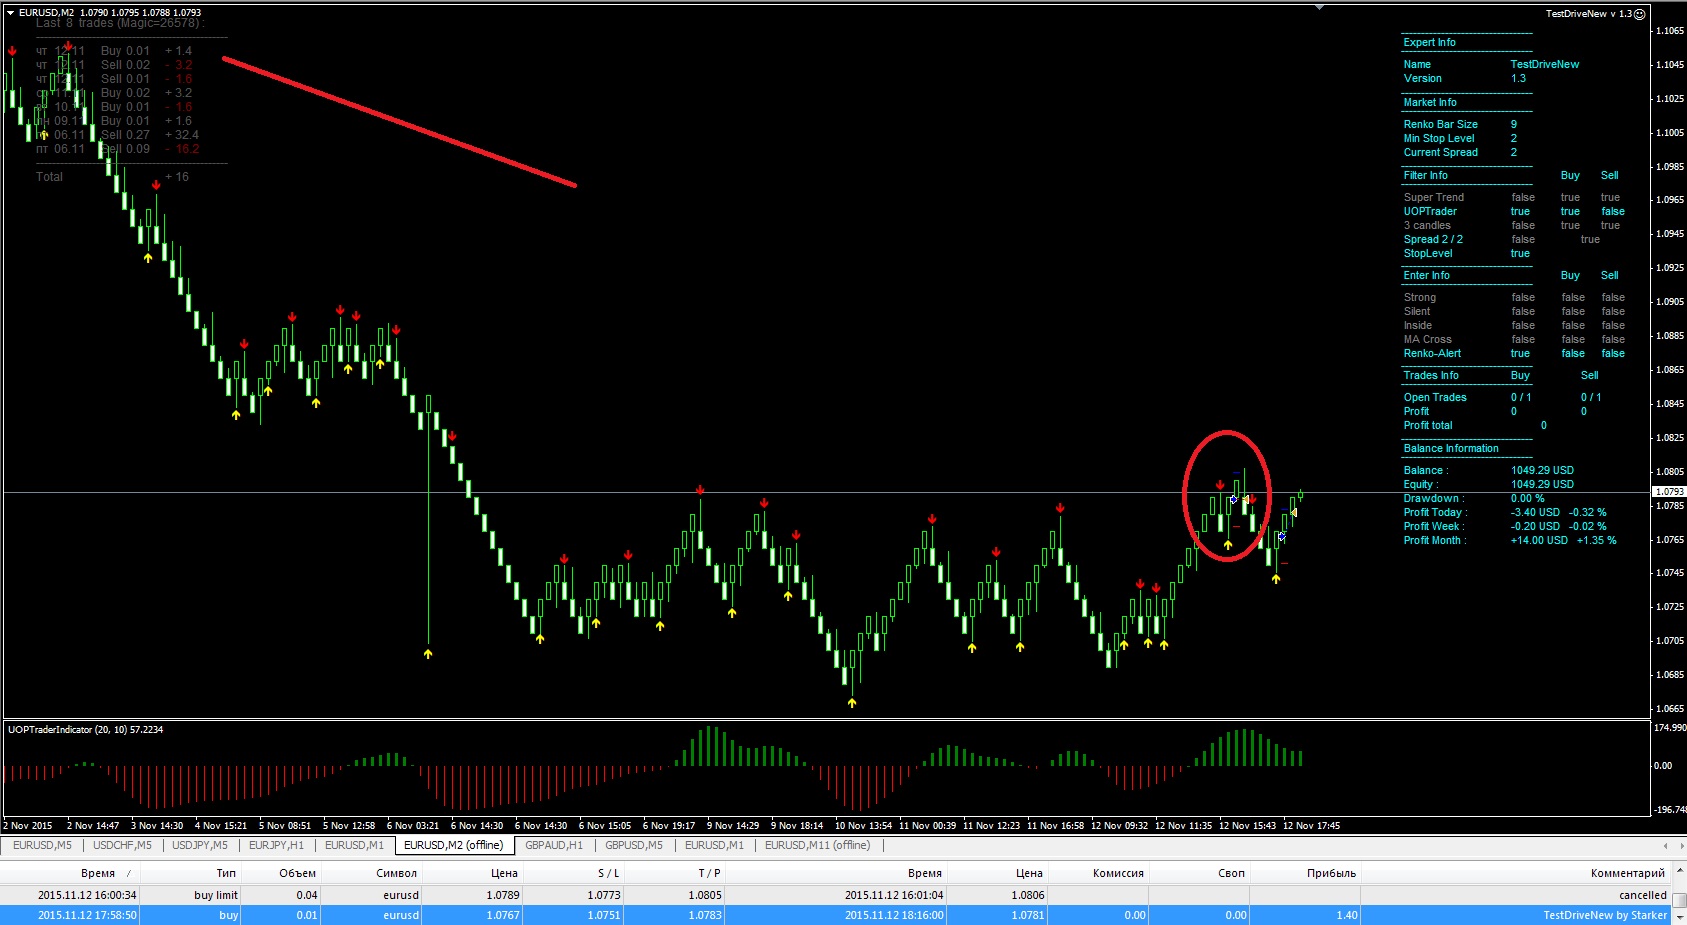Select the EURUSD,M2 (offline) tab

(454, 845)
